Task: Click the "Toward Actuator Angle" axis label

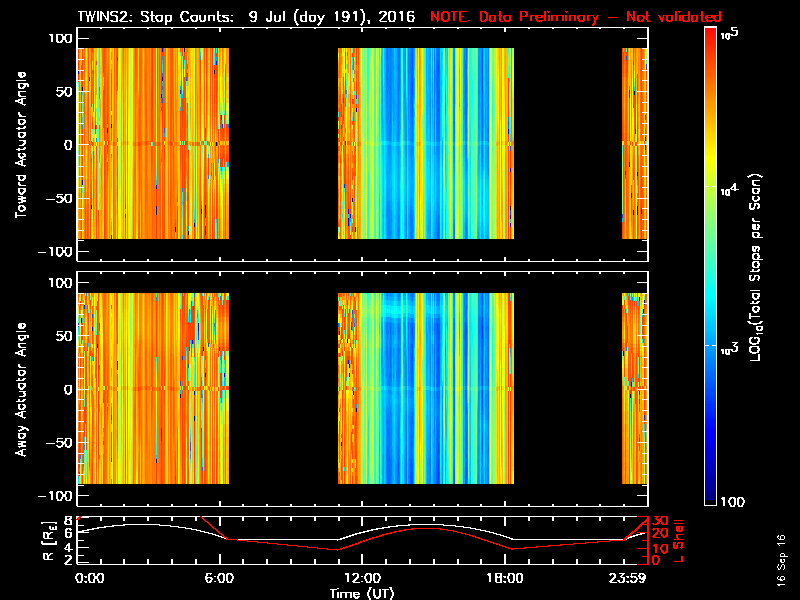Action: 21,144
